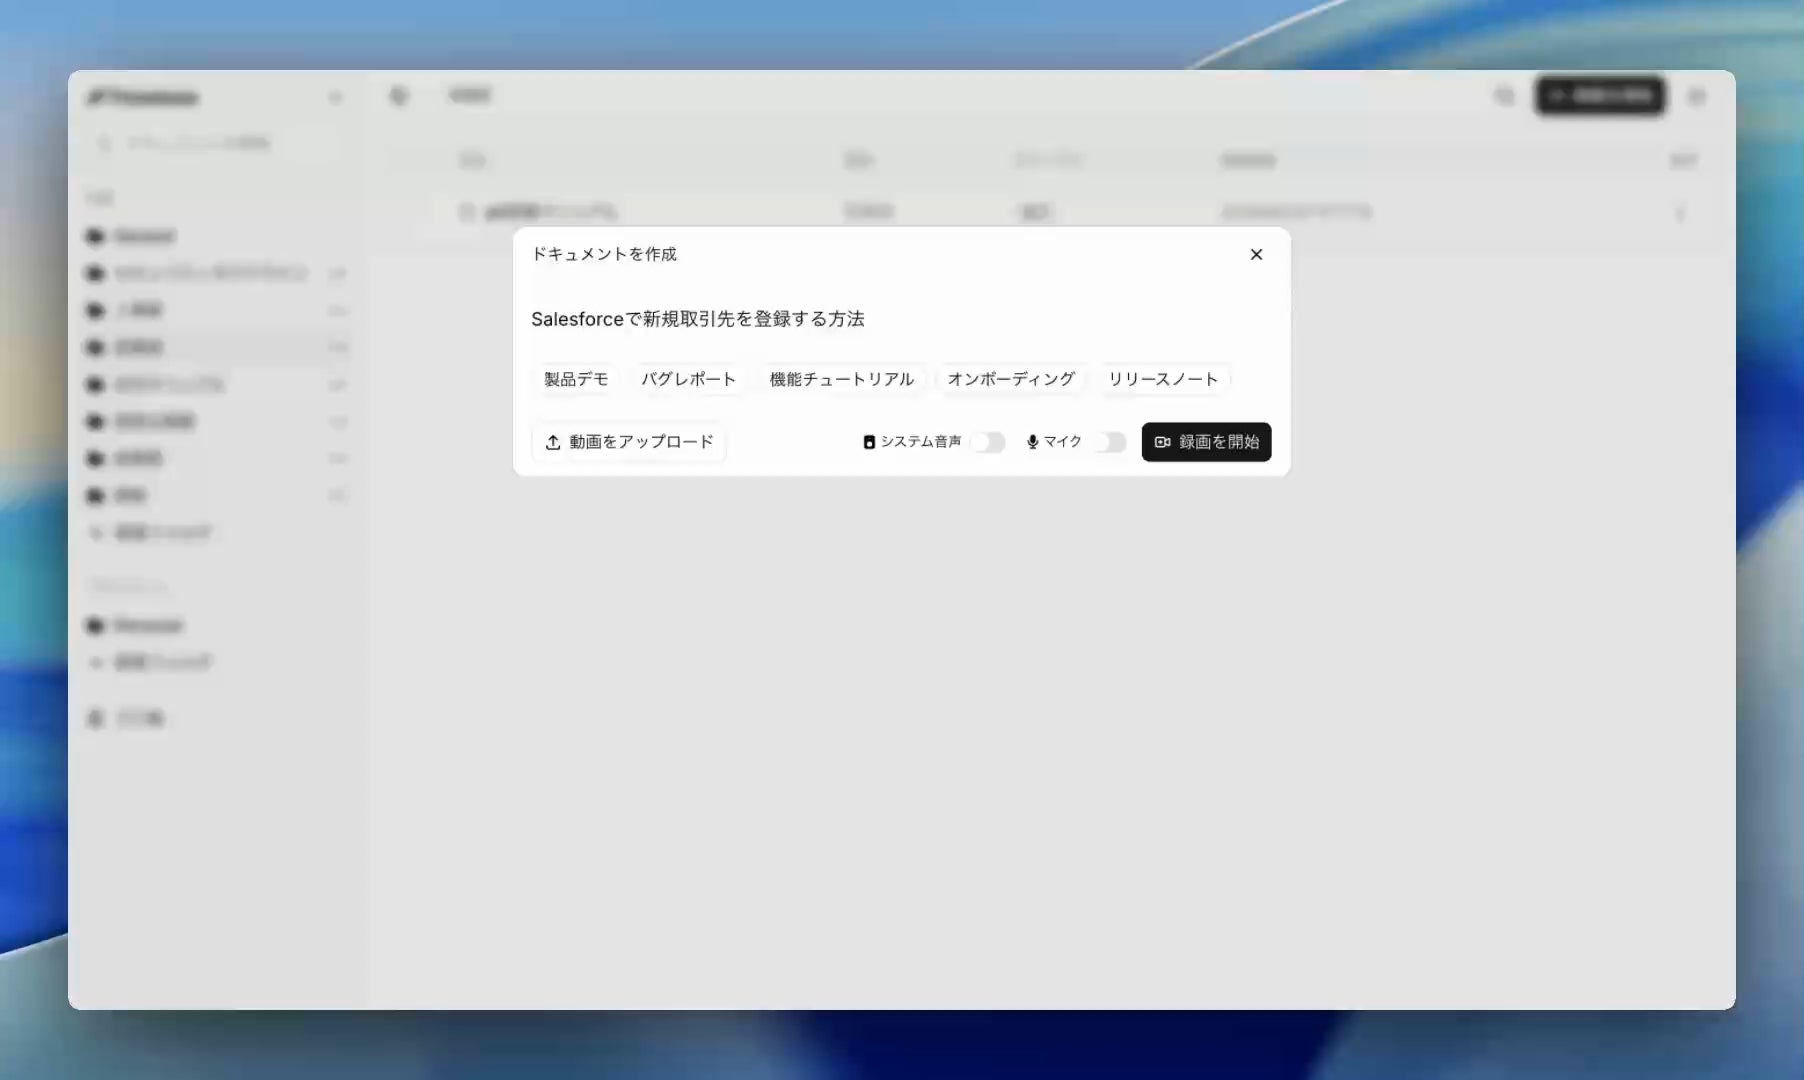
Task: Click the ドキュメントを作成 dialog title
Action: pyautogui.click(x=604, y=254)
